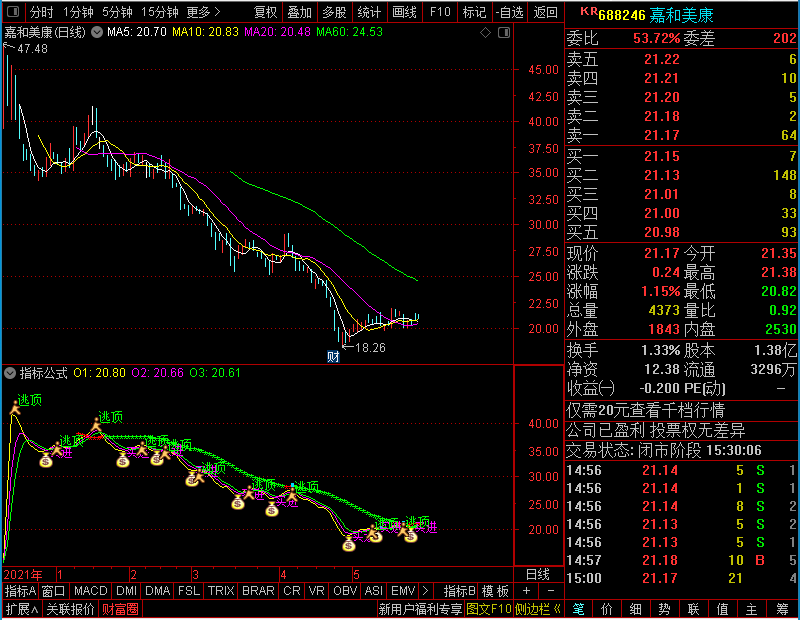Select the 筹 chip distribution tab
Screen dimensions: 800x620
[x=782, y=609]
